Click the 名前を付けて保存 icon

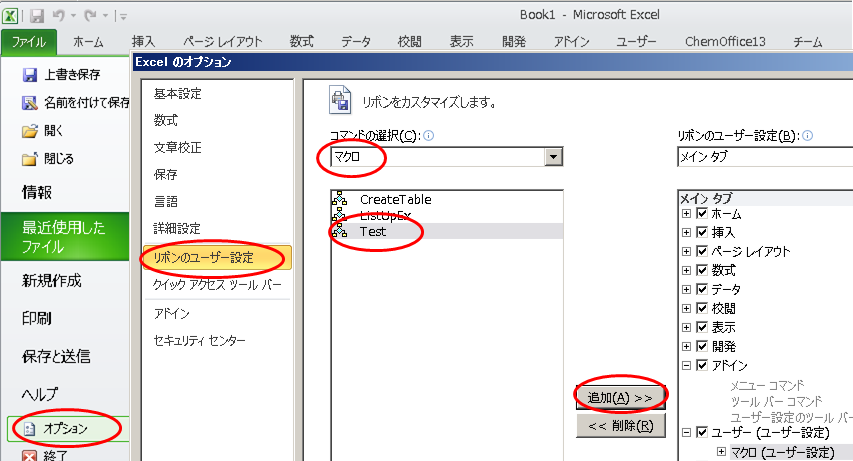click(x=30, y=102)
